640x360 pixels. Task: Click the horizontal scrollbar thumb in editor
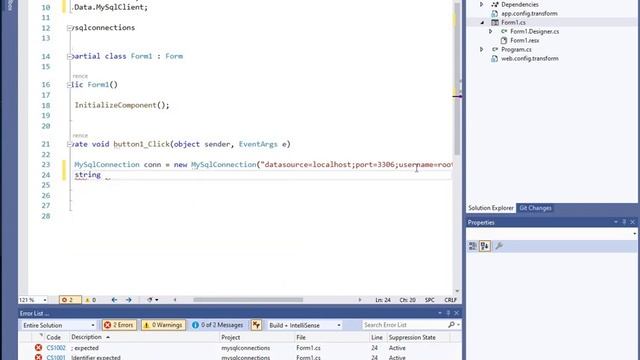(248, 300)
